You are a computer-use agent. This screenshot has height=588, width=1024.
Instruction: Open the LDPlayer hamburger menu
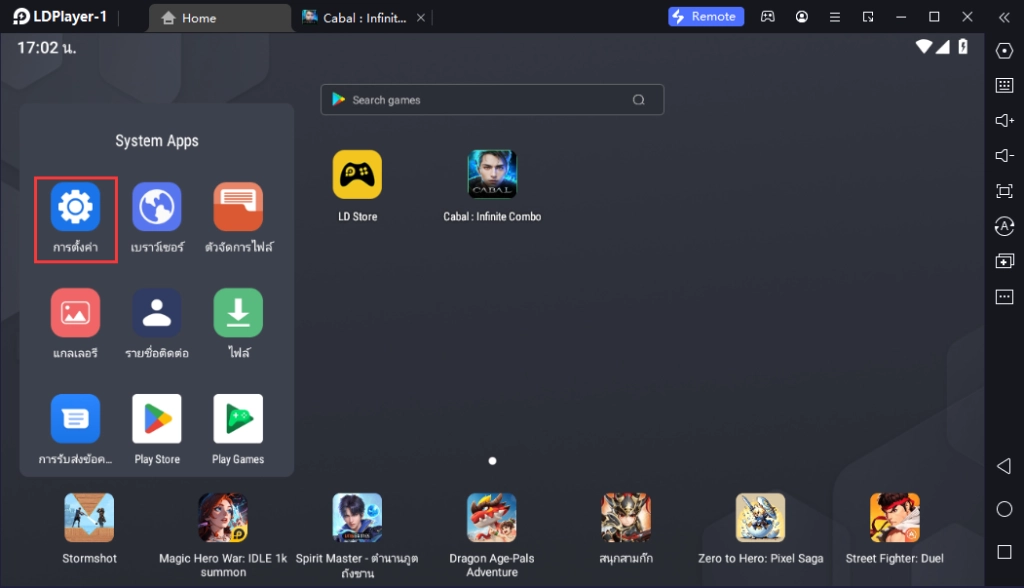pos(835,17)
